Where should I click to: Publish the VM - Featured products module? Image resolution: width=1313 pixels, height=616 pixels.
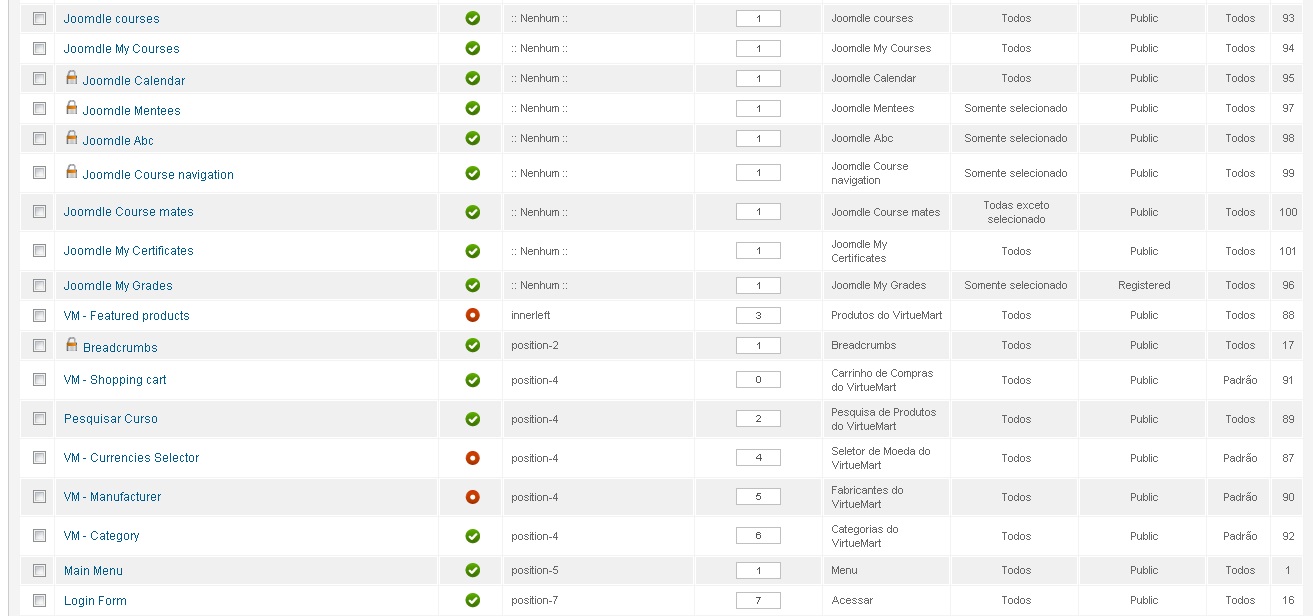coord(473,315)
